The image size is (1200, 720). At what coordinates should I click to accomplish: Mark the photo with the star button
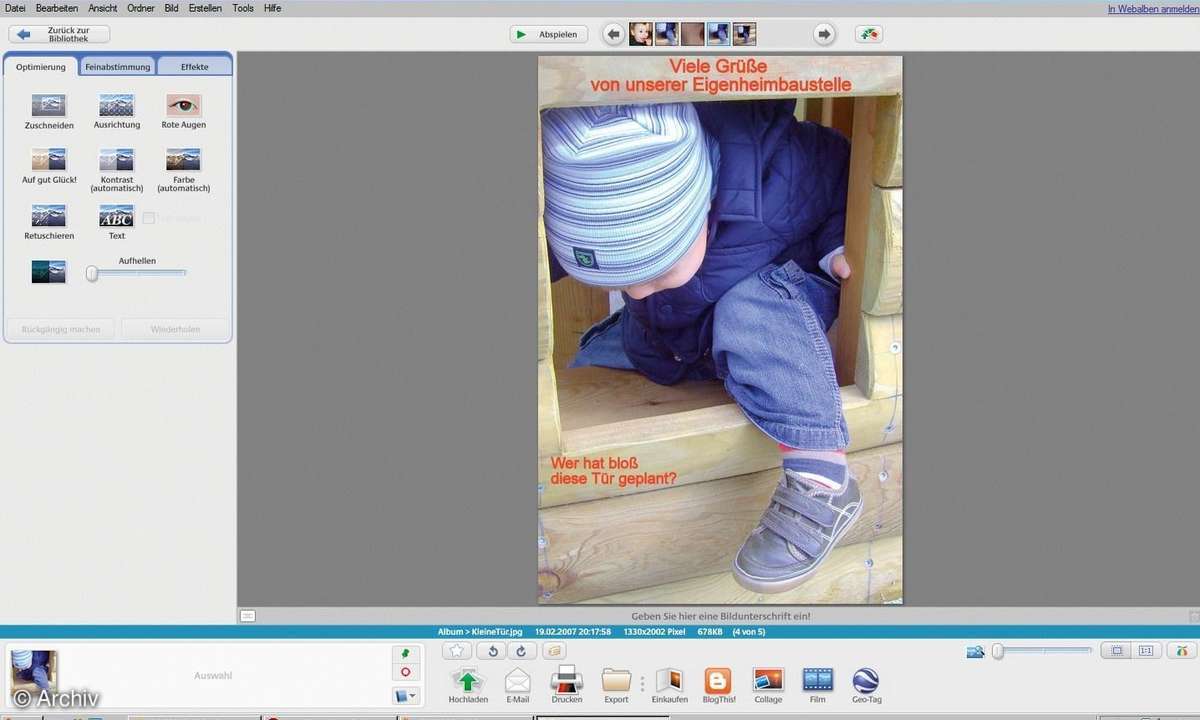pos(457,651)
